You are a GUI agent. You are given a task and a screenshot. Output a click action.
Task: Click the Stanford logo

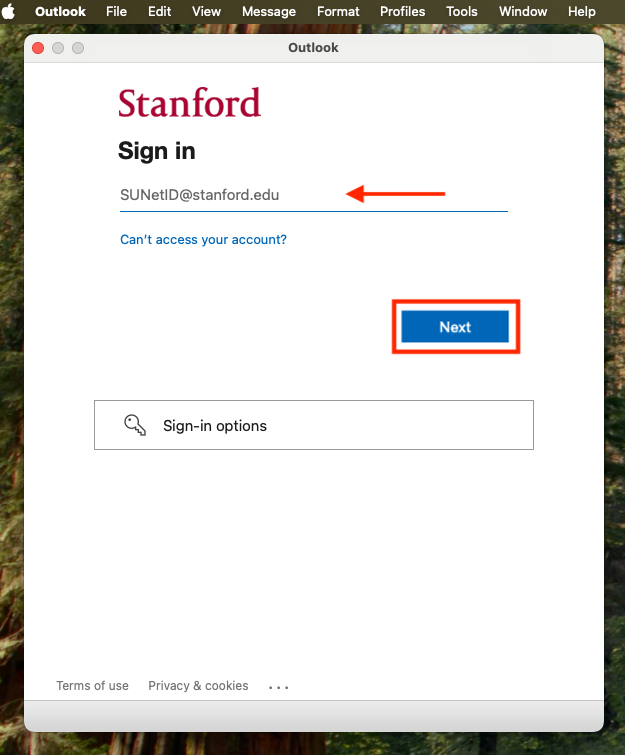(x=189, y=103)
